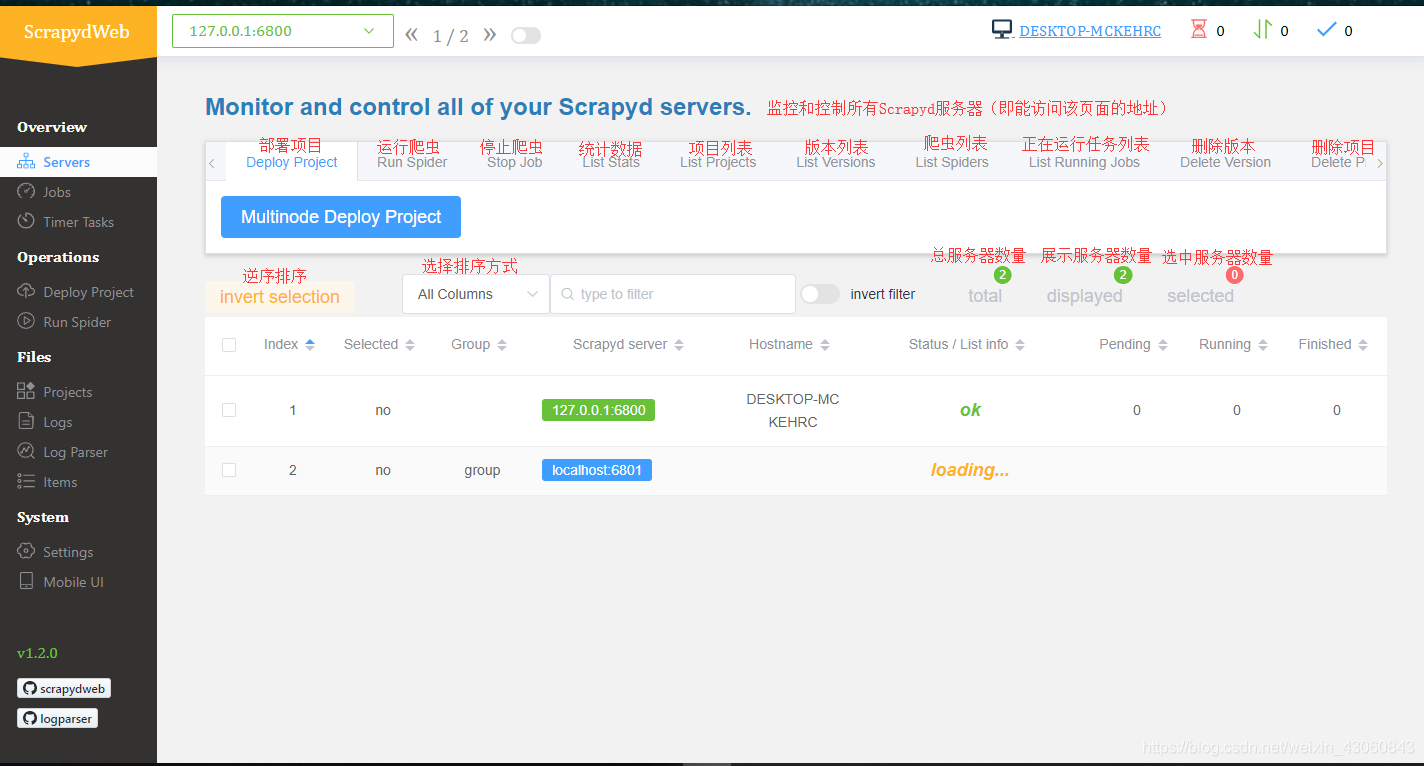Open the logparser GitHub badge
The height and width of the screenshot is (766, 1424).
[x=57, y=718]
